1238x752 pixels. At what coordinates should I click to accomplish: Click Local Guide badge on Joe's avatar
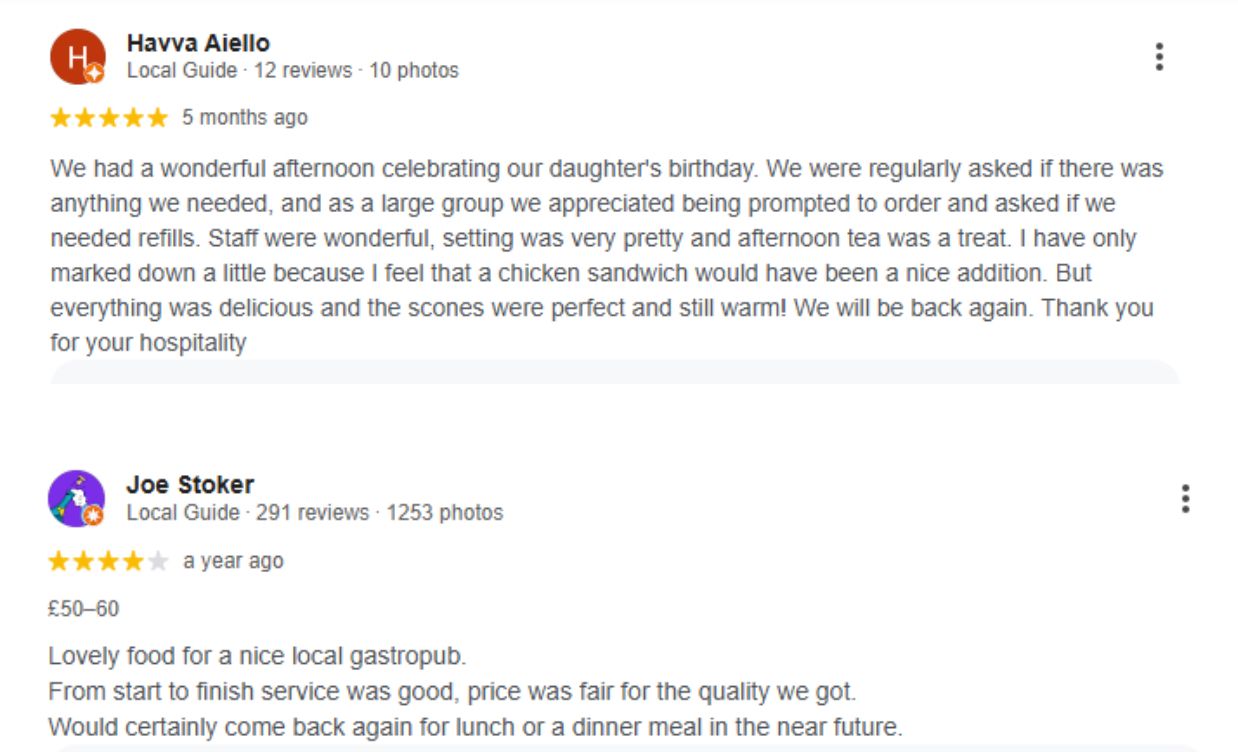click(93, 515)
